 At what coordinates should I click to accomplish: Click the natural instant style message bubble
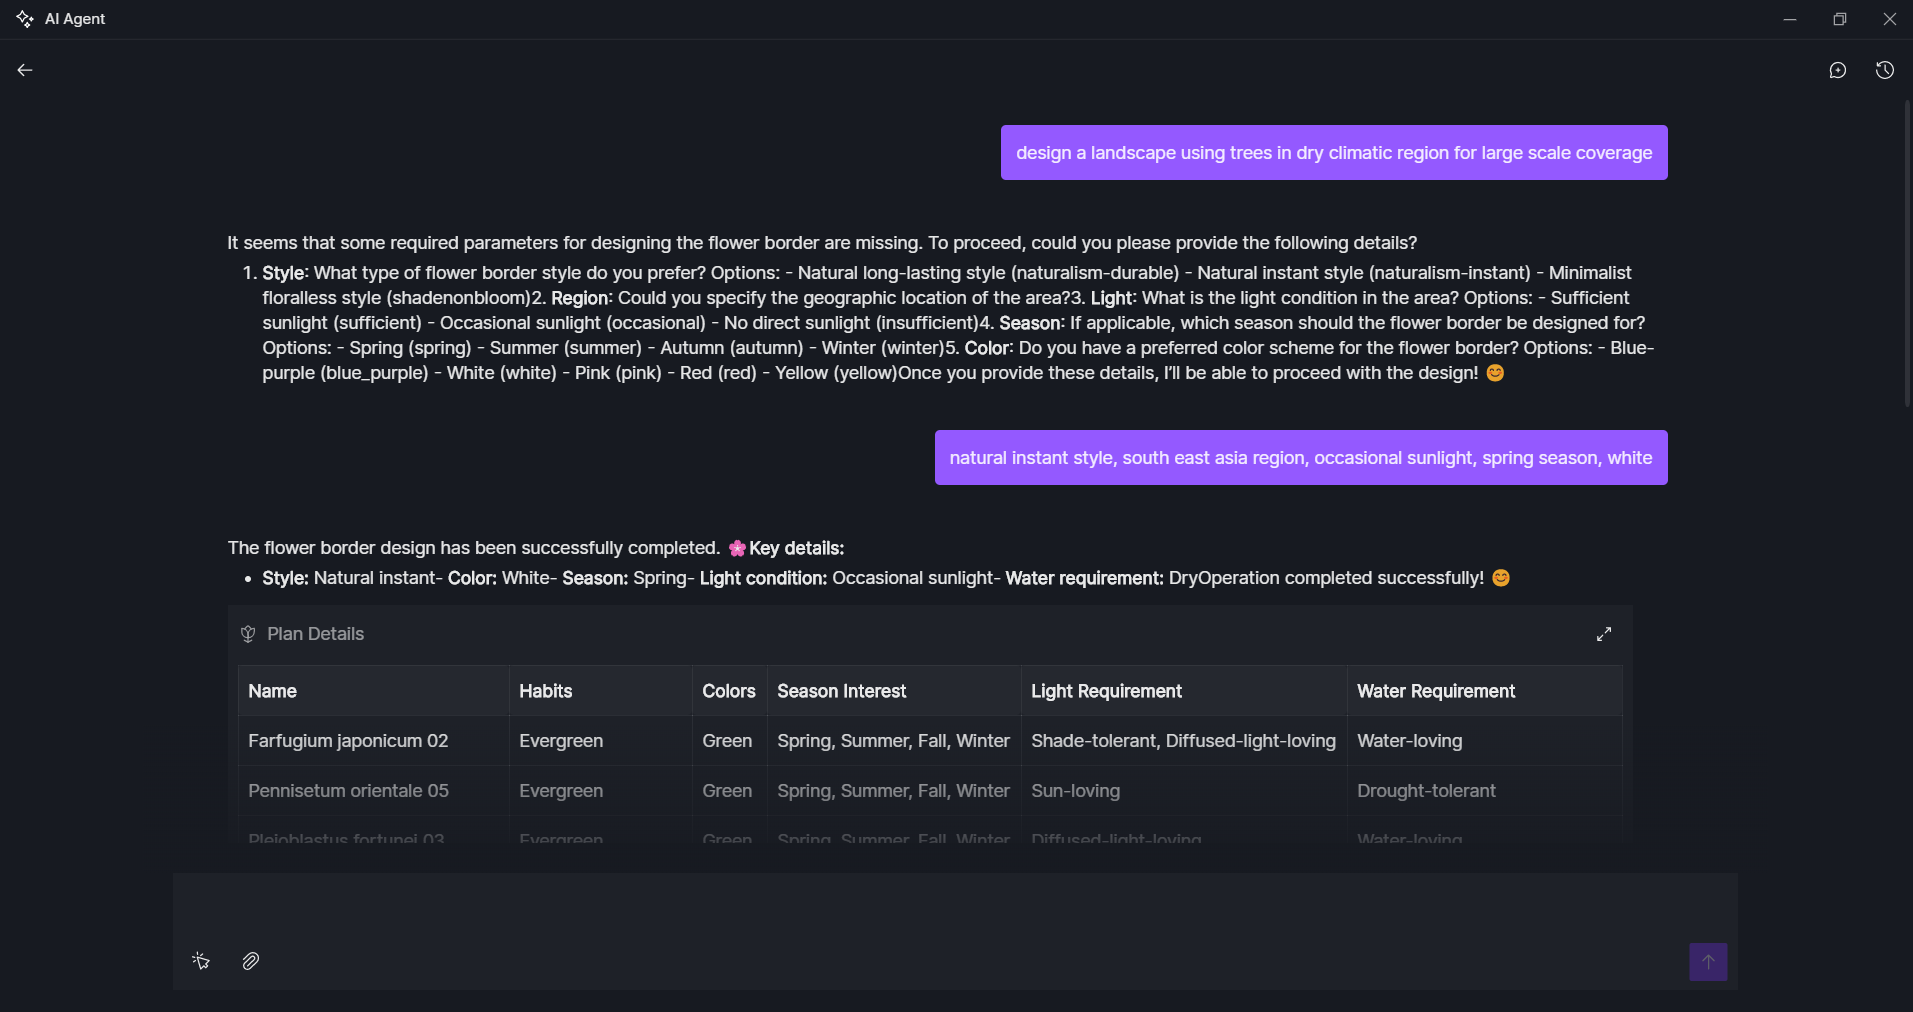(x=1300, y=458)
